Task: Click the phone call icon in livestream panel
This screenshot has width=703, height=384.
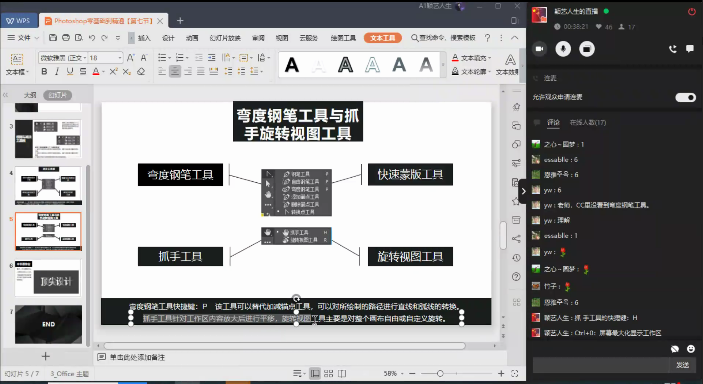Action: click(x=673, y=49)
